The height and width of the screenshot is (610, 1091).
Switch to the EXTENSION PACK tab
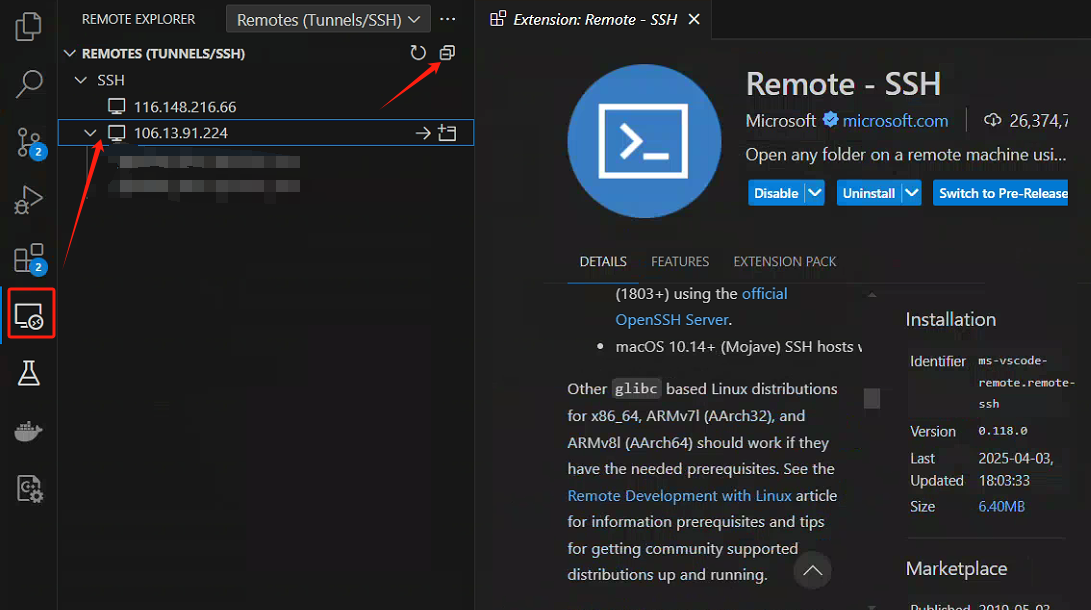[784, 262]
